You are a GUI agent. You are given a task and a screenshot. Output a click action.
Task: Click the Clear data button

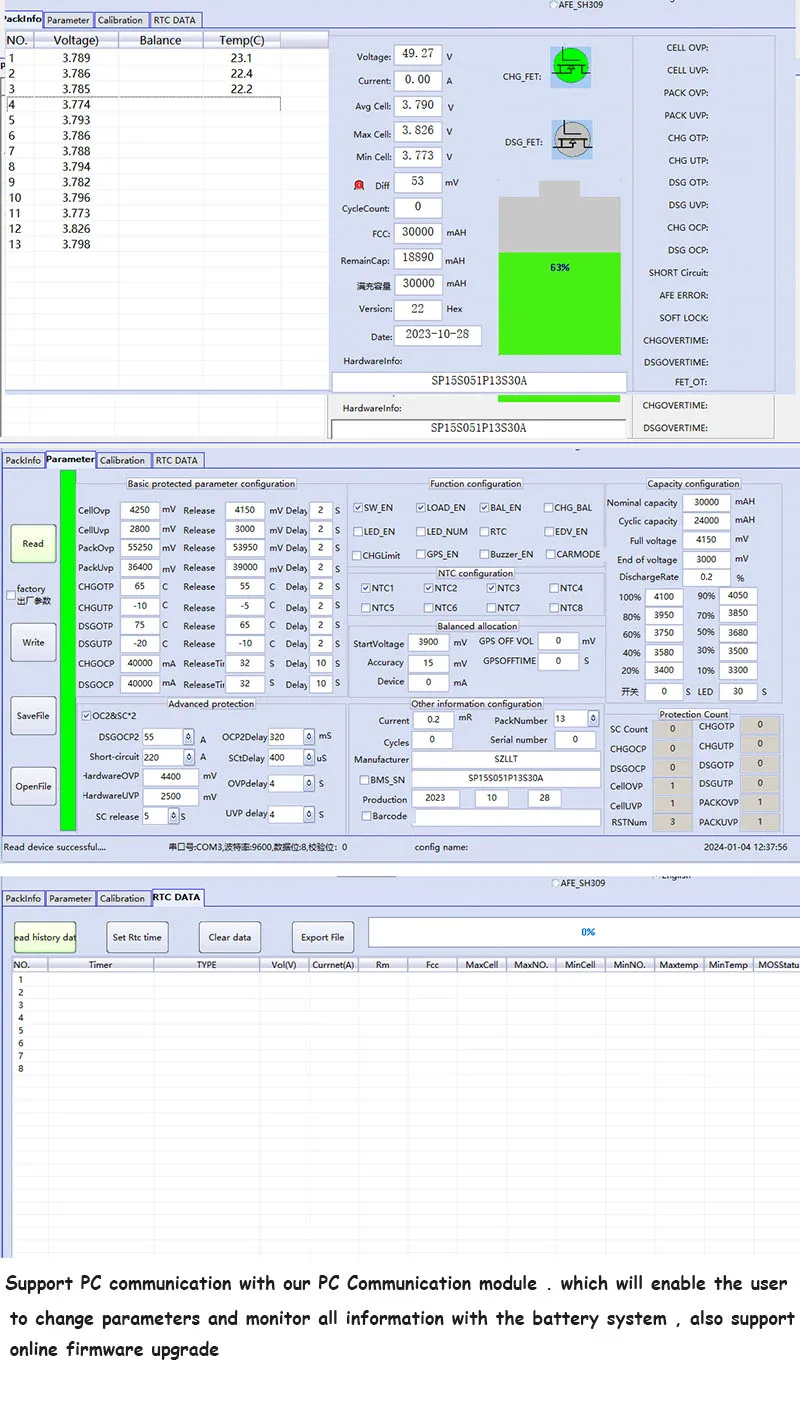230,937
